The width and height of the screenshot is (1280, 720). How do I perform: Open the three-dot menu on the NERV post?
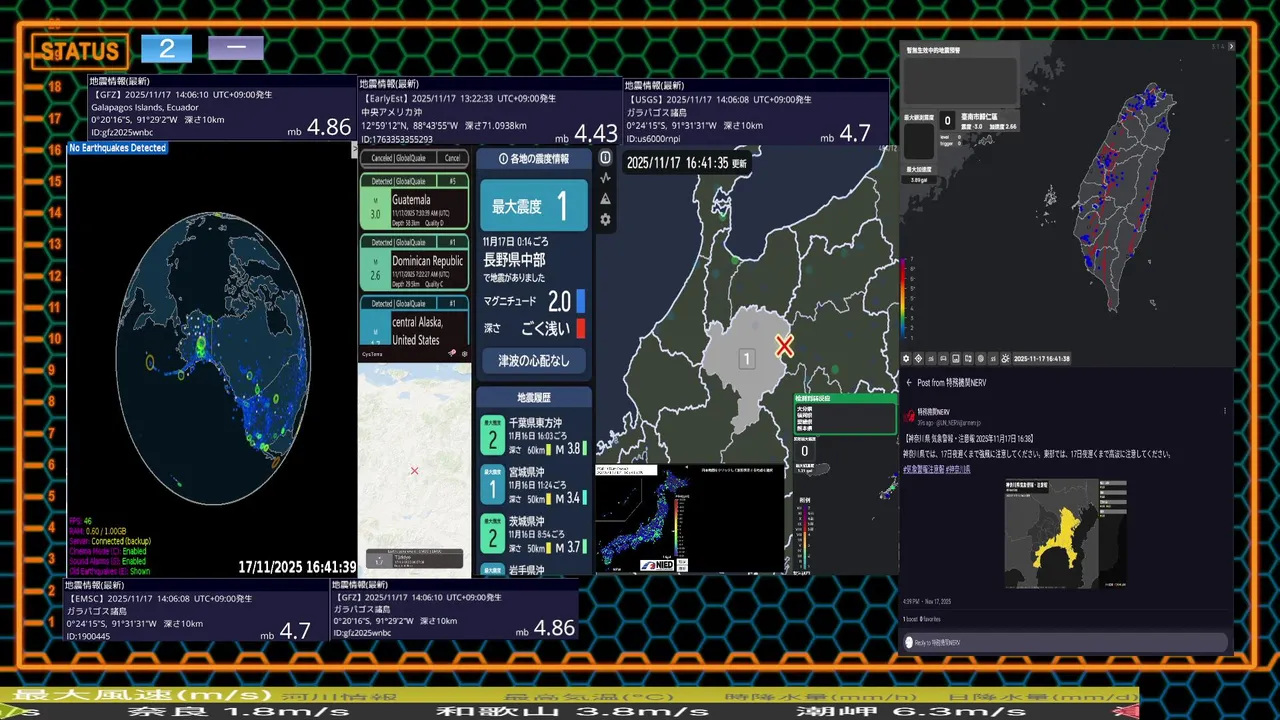(x=1224, y=411)
